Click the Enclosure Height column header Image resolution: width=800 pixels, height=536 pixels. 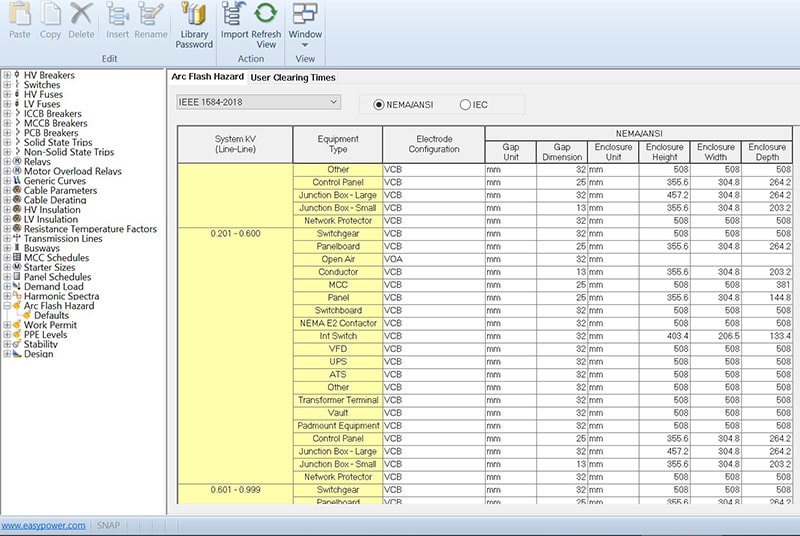coord(664,152)
